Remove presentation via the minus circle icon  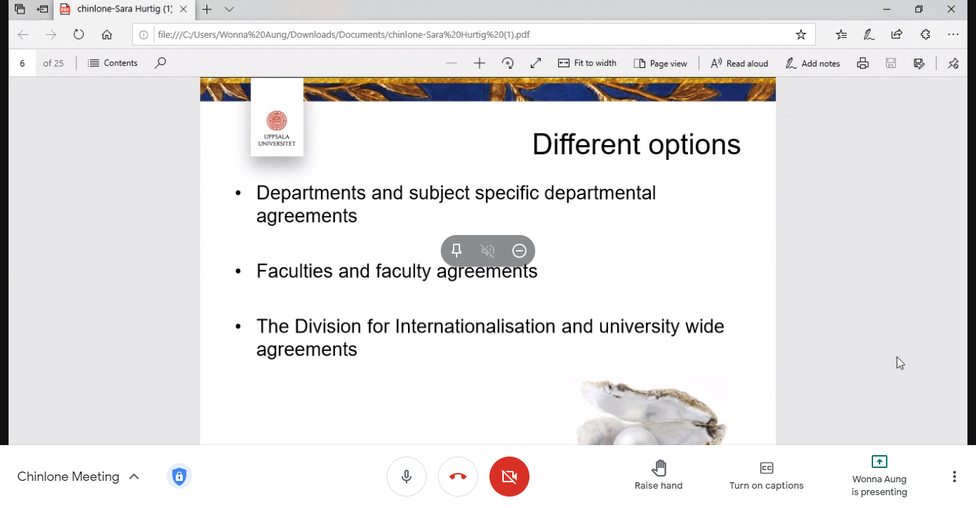click(x=519, y=250)
